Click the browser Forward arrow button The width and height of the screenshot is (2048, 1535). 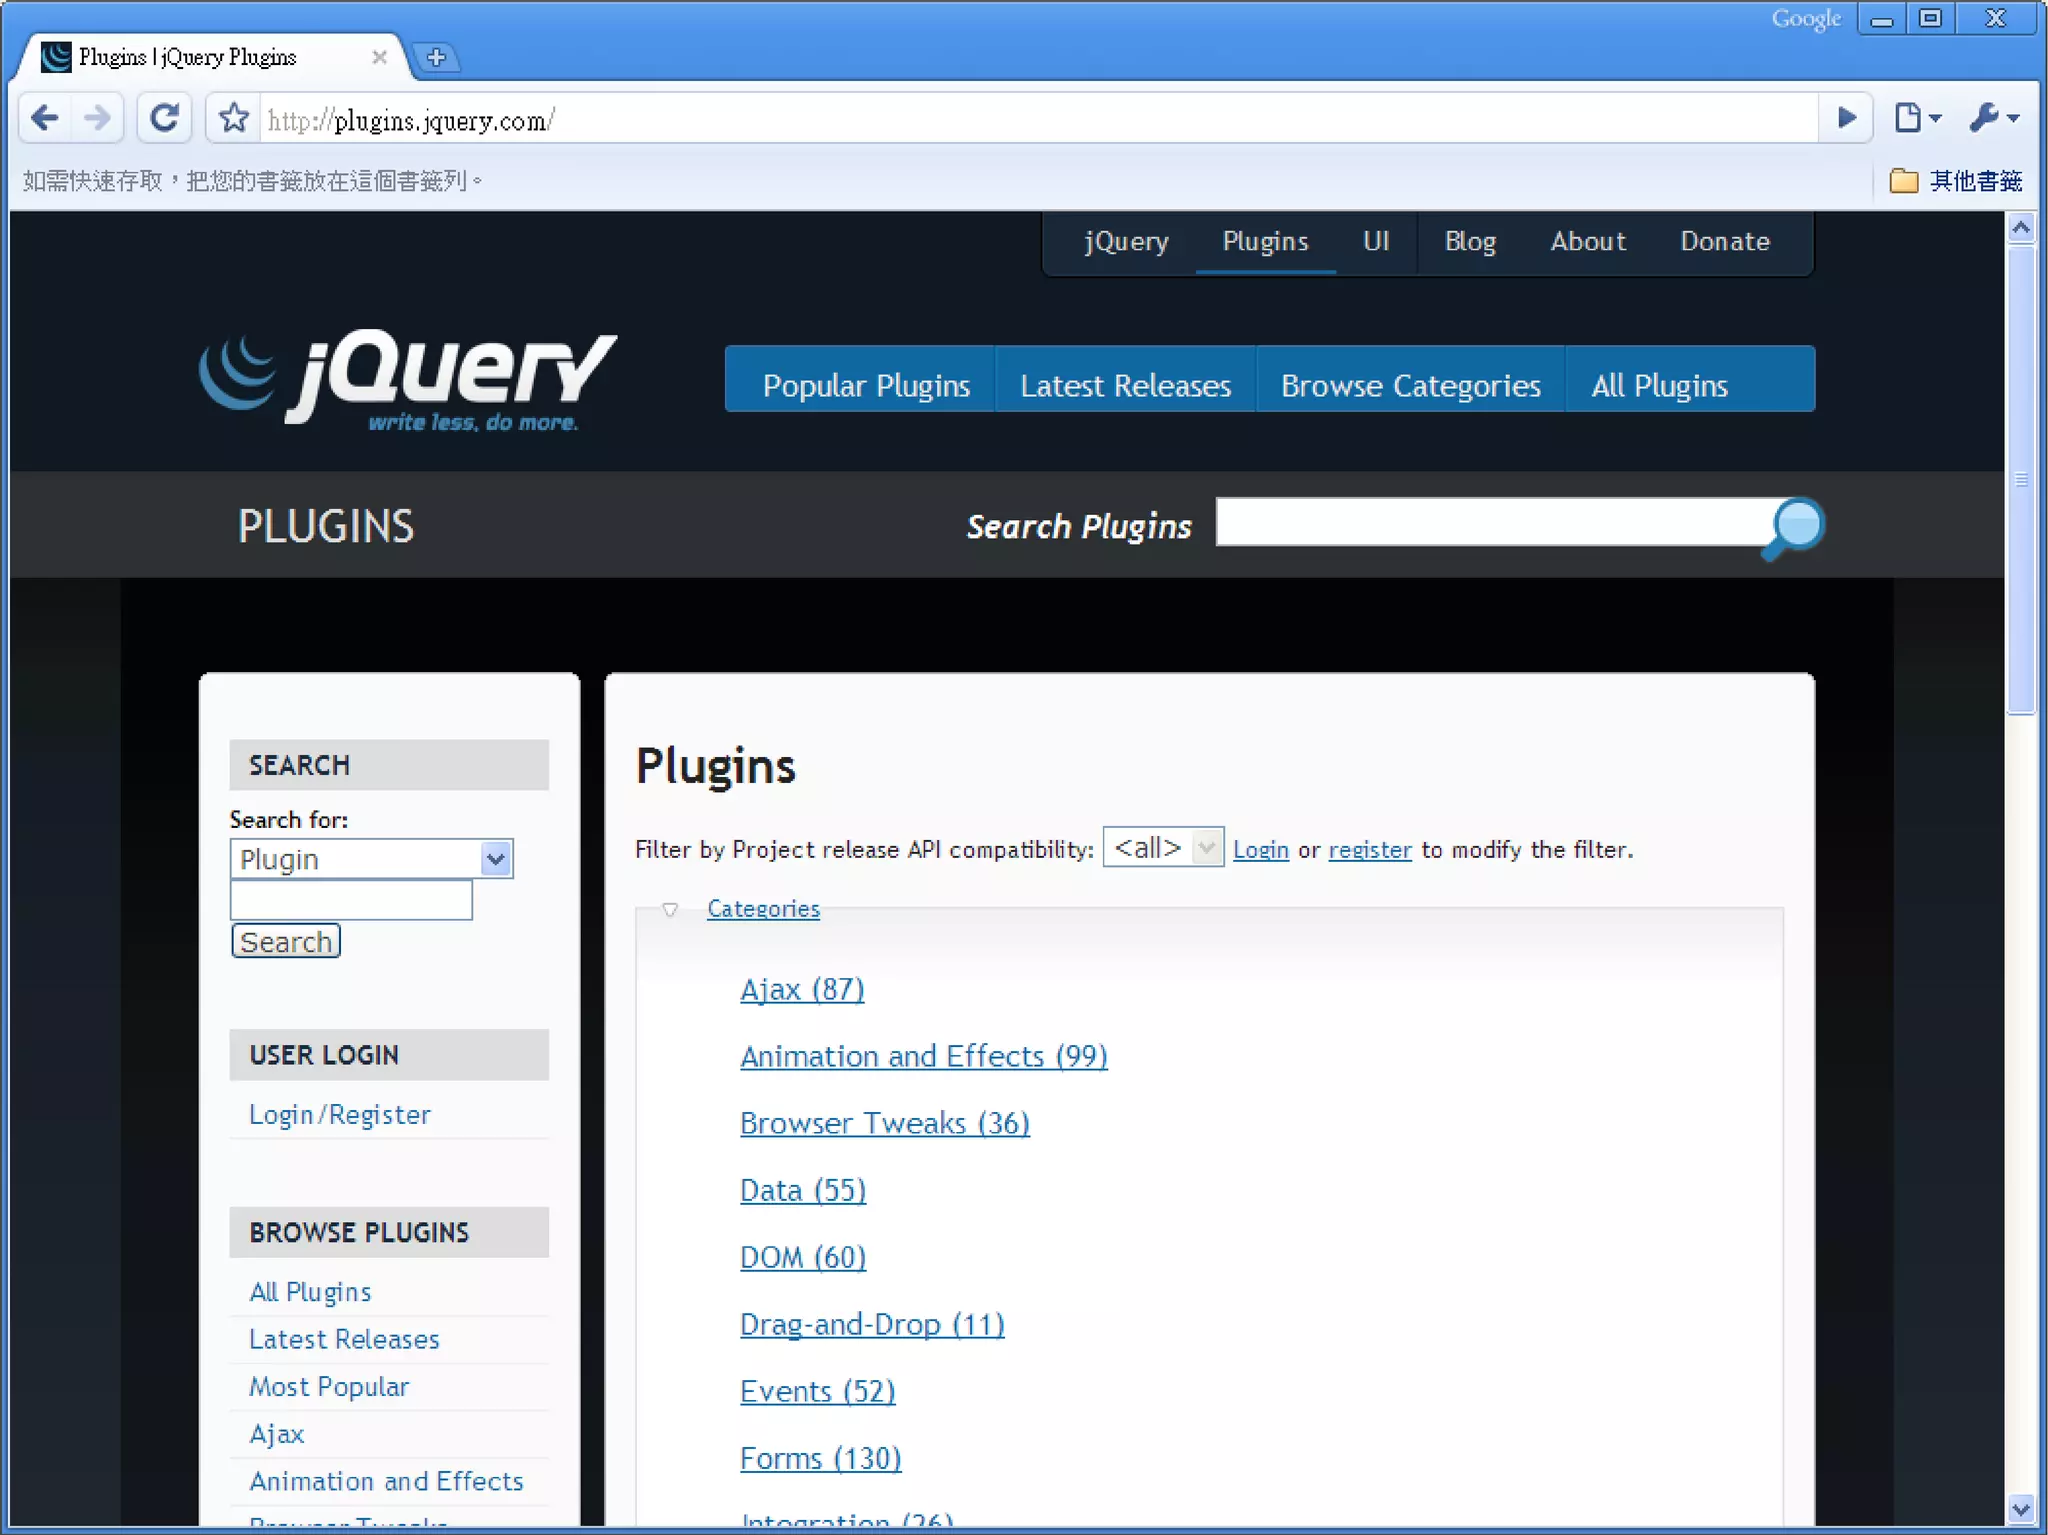(97, 118)
